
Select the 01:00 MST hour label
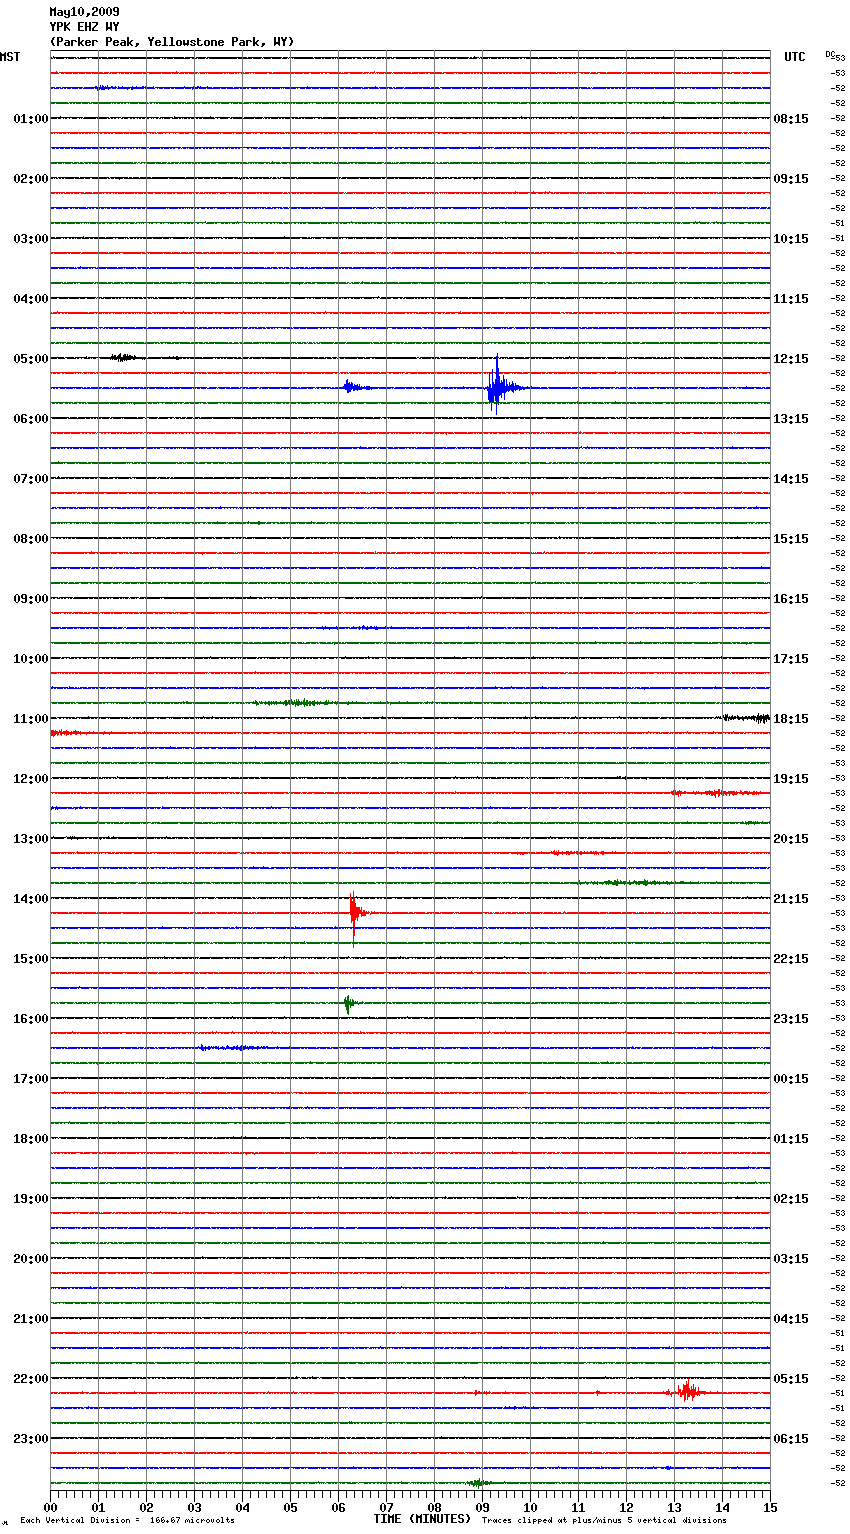pos(31,119)
